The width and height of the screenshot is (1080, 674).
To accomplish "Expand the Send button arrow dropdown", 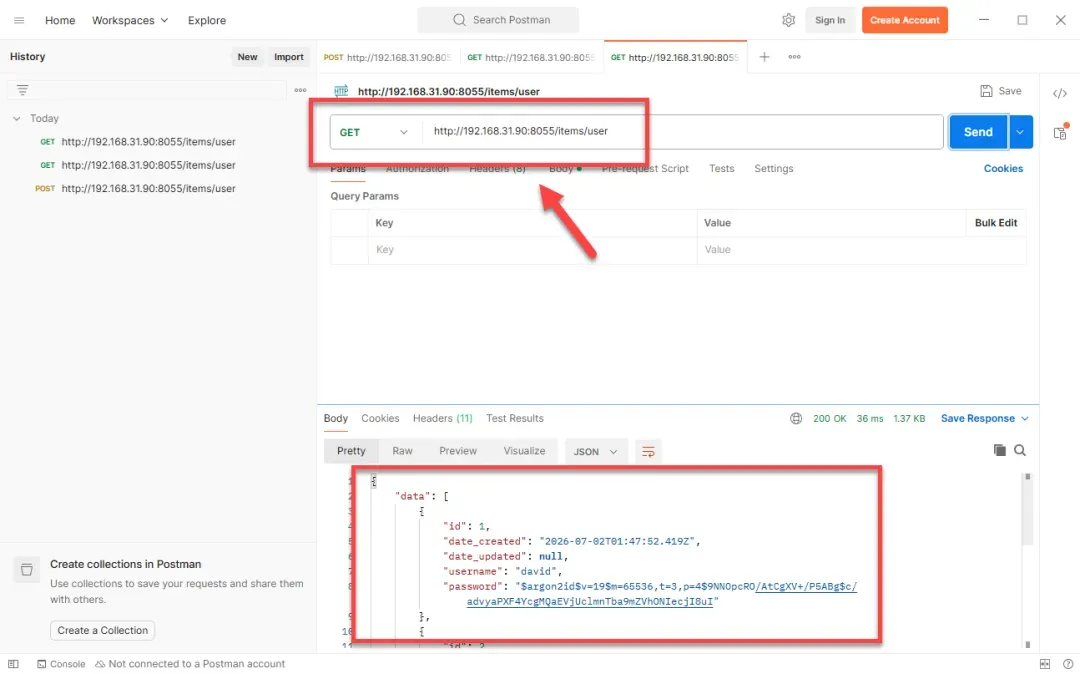I will (x=1021, y=132).
